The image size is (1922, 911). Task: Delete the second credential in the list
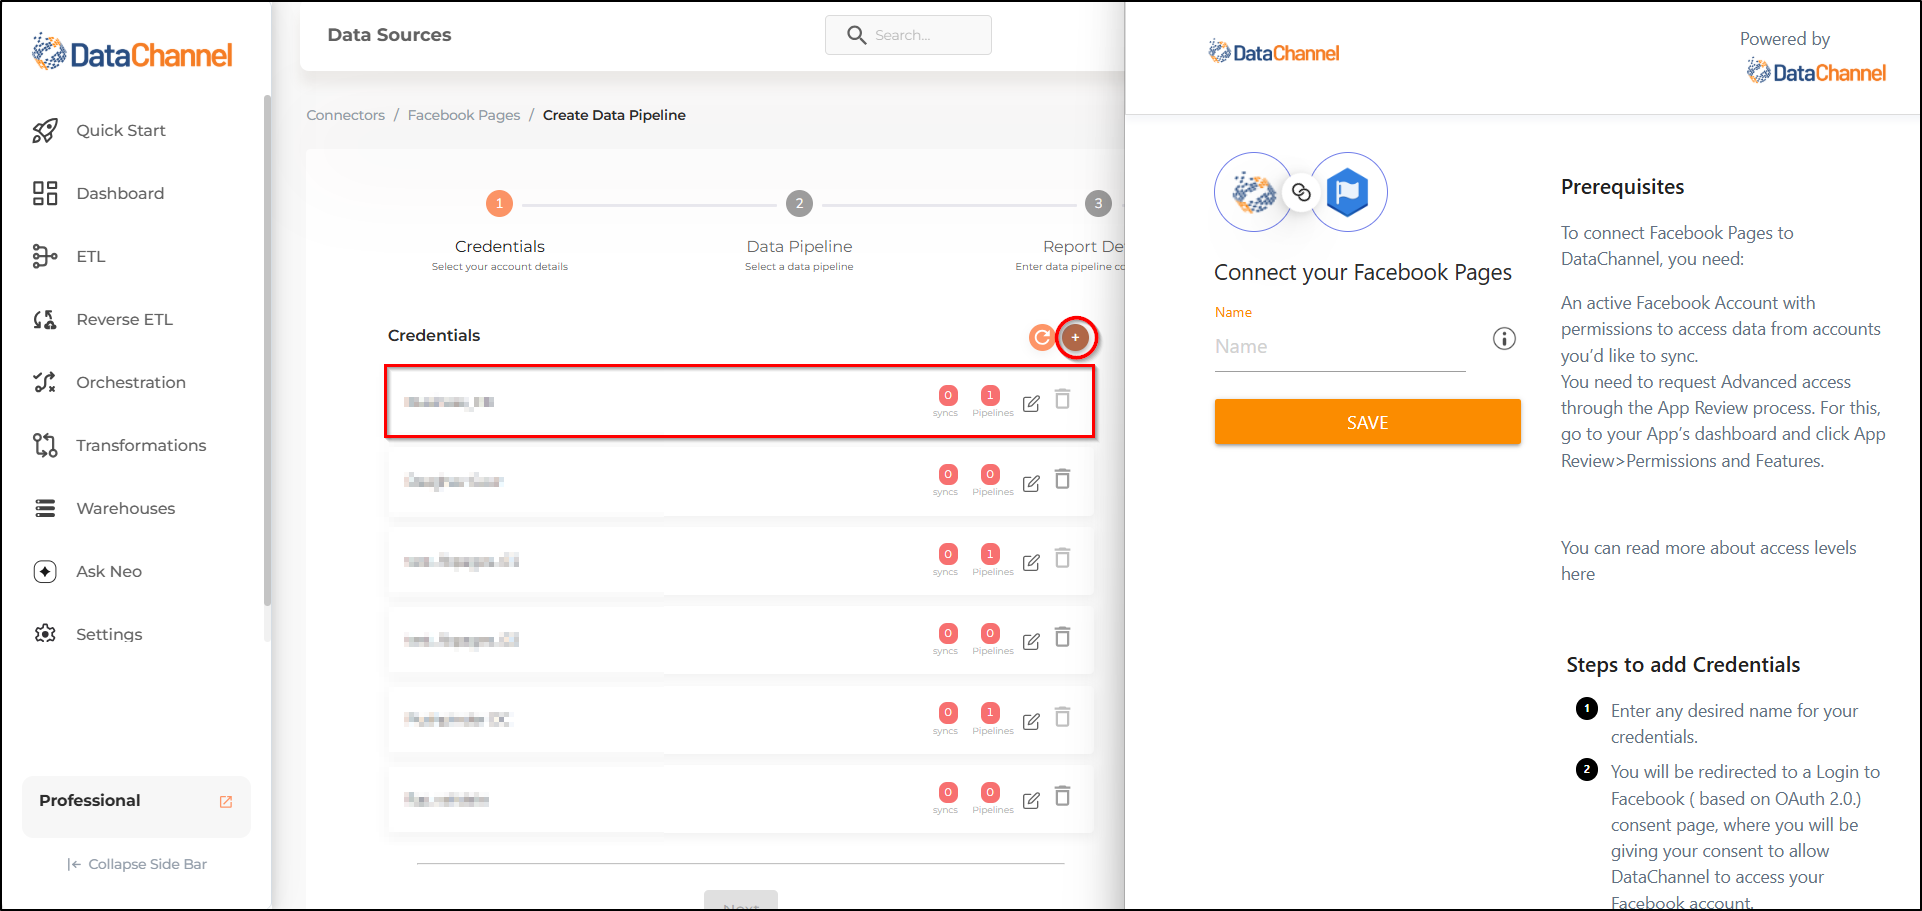point(1063,479)
